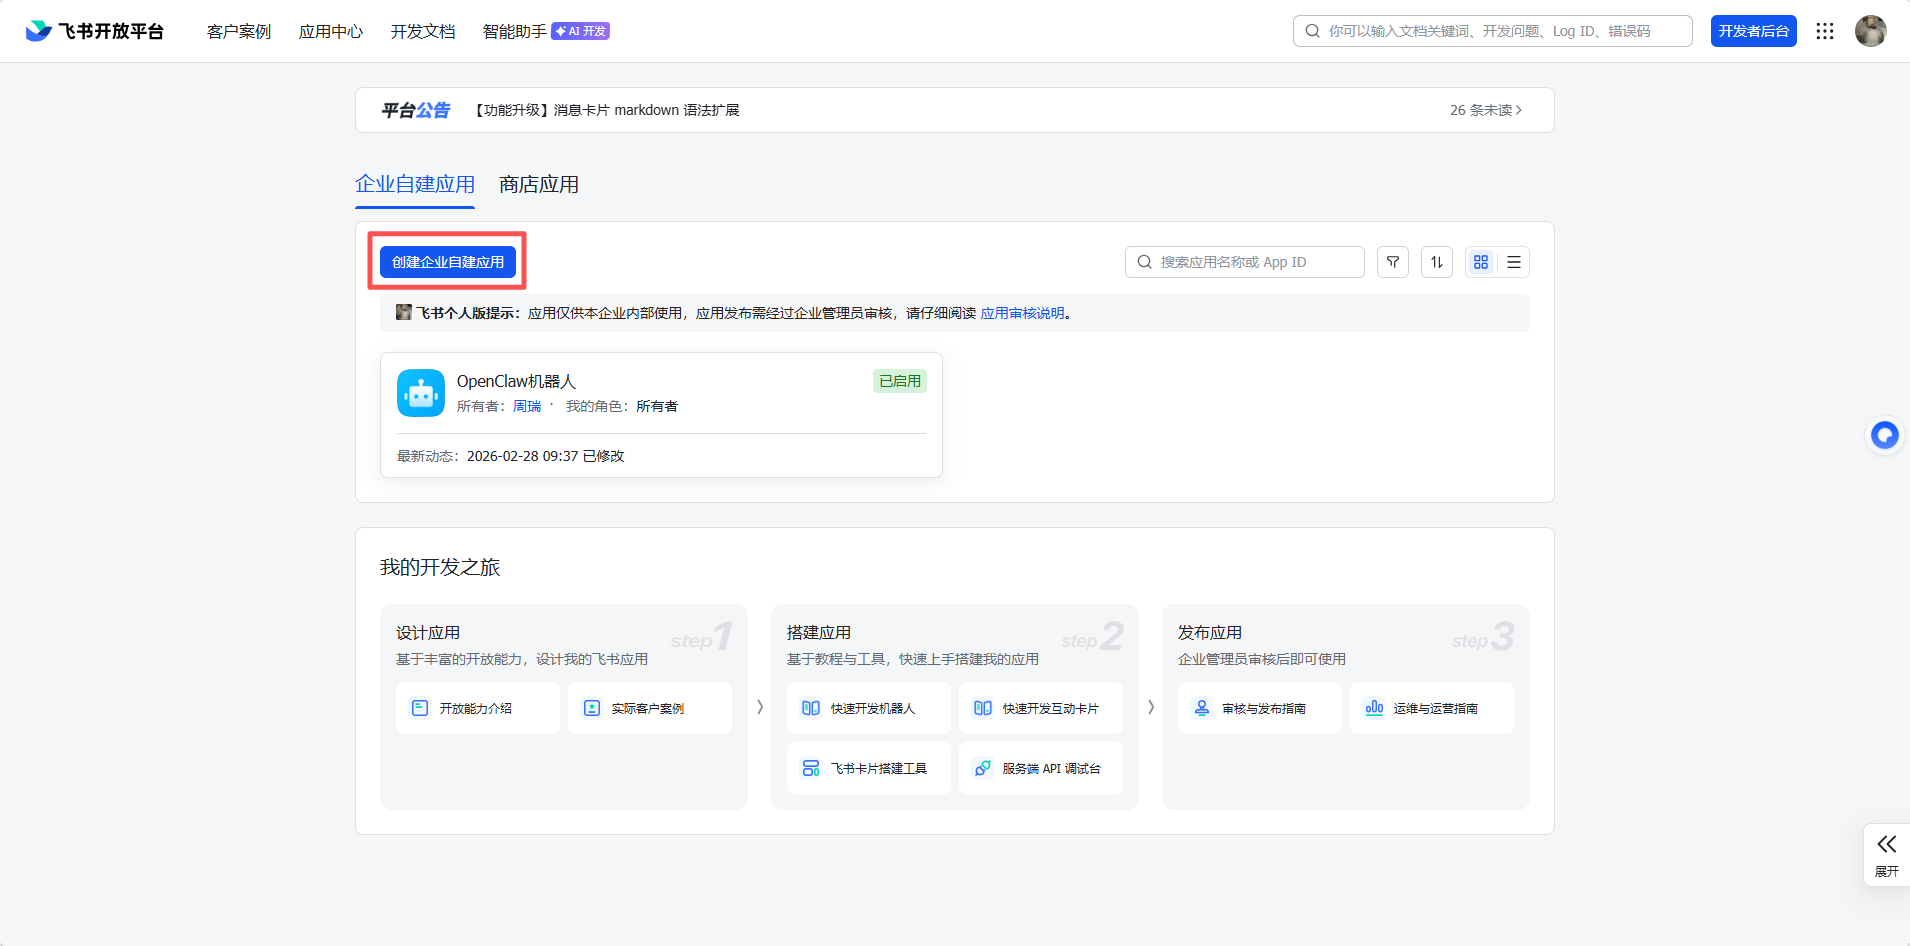Open 应用中心 in the top navigation
The image size is (1910, 946).
pyautogui.click(x=331, y=31)
